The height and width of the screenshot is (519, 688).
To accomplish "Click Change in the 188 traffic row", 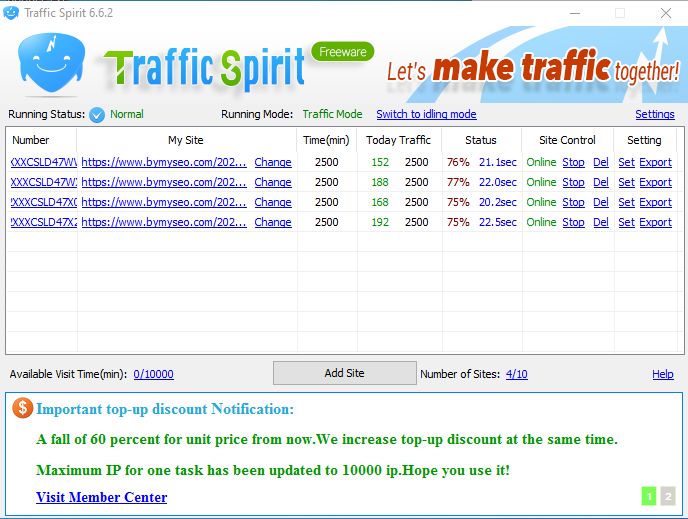I will (273, 182).
